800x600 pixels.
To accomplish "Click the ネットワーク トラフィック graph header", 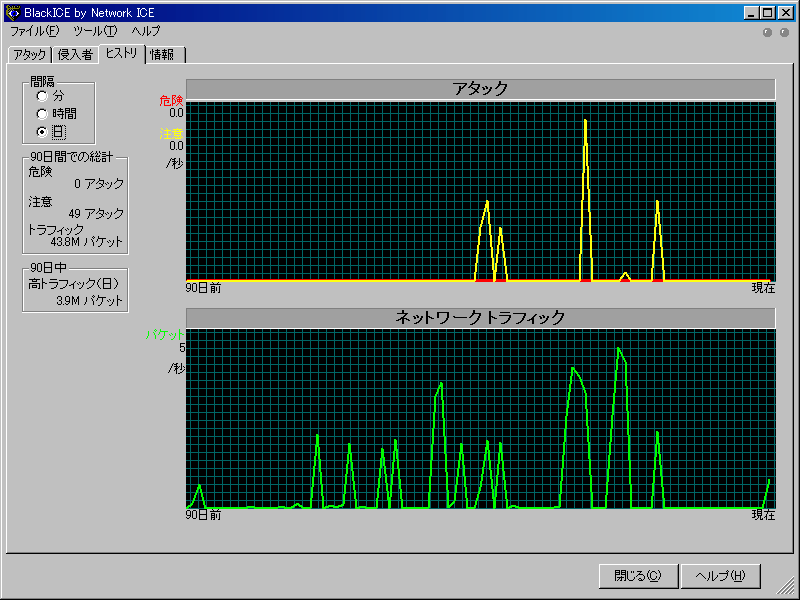I will coord(480,317).
